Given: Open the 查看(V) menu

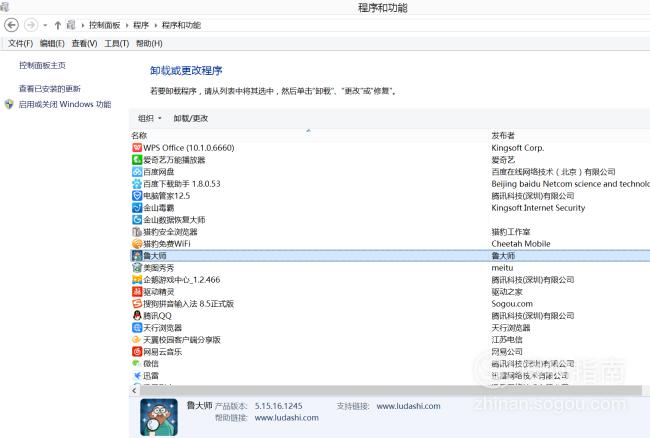Looking at the screenshot, I should 85,44.
